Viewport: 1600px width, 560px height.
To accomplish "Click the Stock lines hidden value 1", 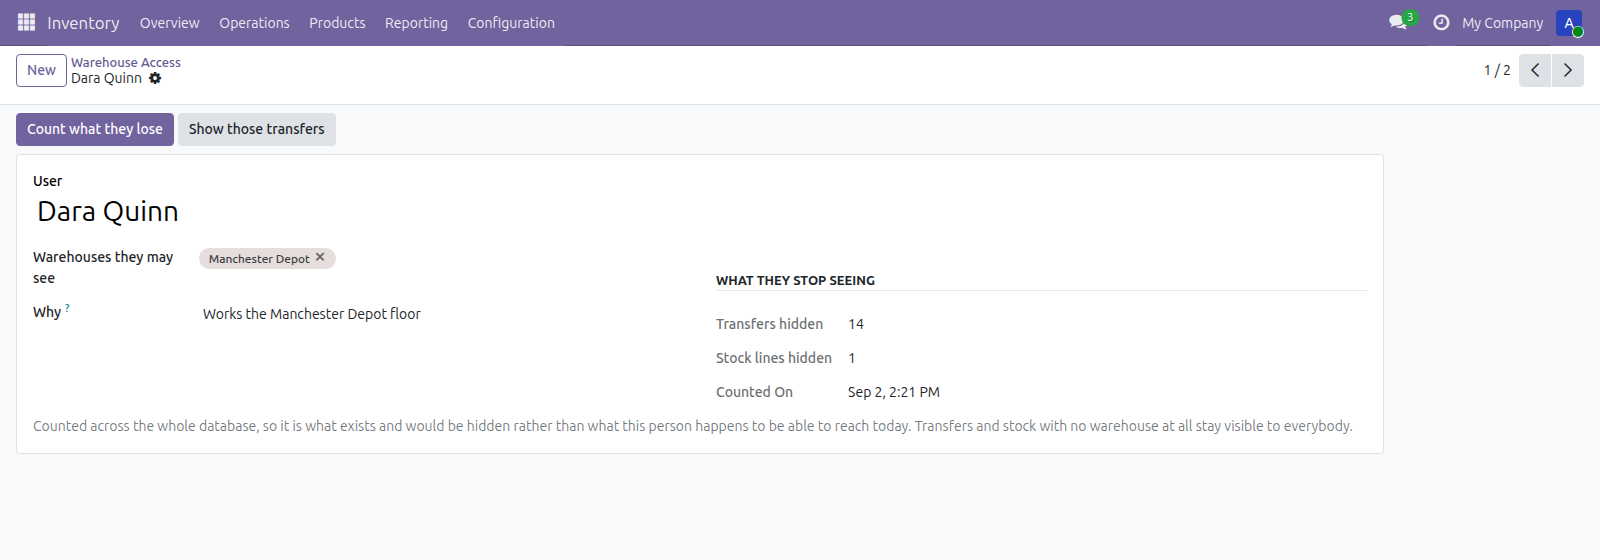I will point(852,358).
